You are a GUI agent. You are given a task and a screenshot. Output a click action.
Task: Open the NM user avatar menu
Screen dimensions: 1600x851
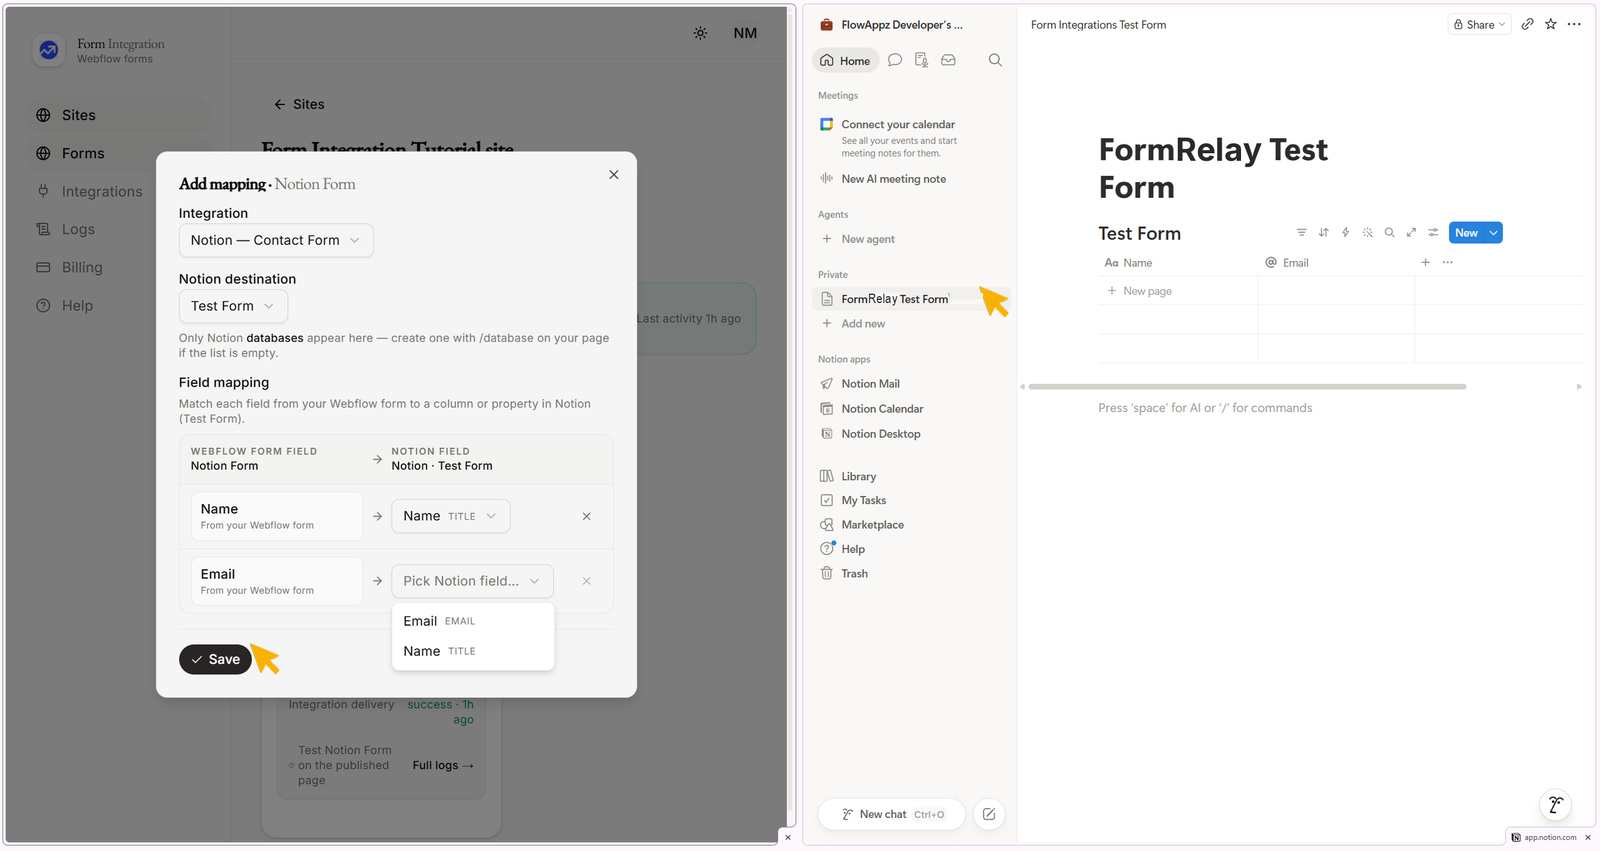745,33
